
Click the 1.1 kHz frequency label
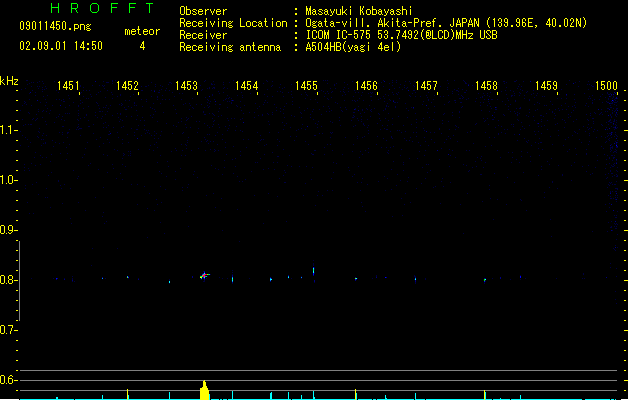(8, 130)
